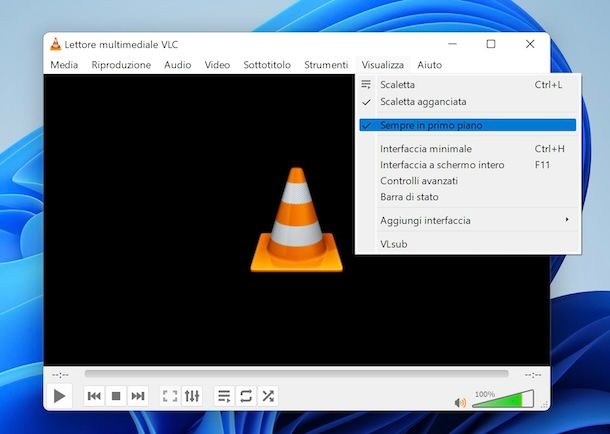
Task: Enable Controlli avanzati
Action: click(468, 181)
